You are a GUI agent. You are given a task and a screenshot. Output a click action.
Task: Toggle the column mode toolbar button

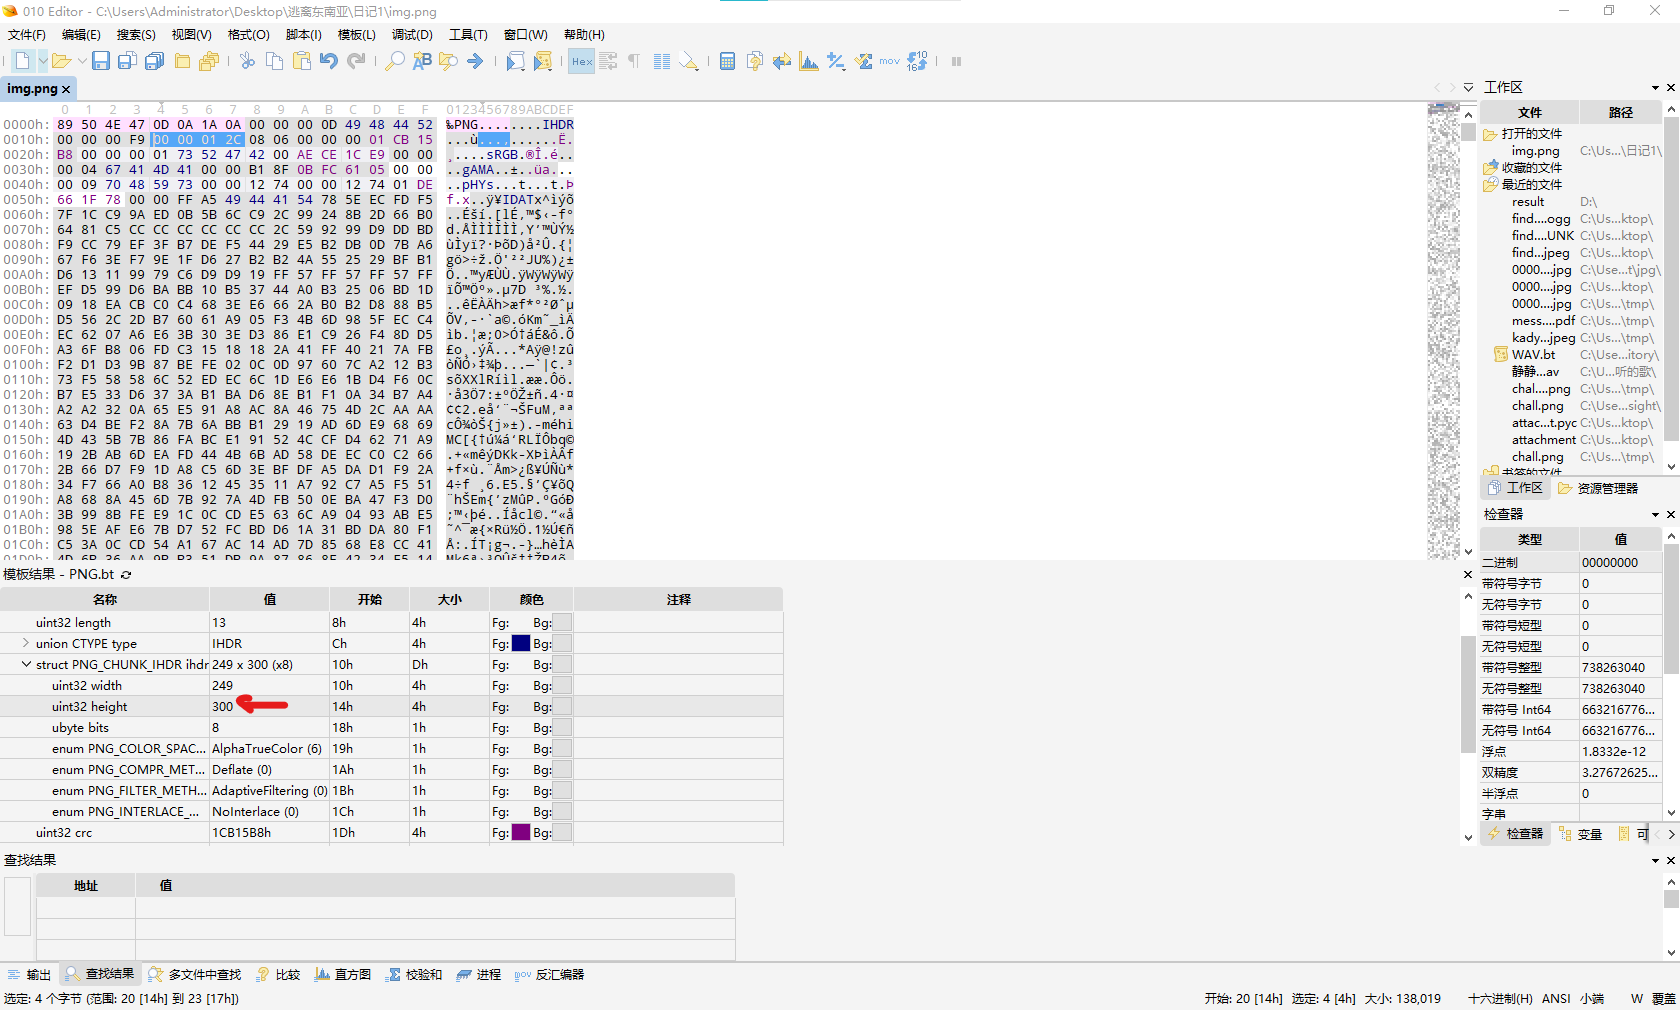662,61
